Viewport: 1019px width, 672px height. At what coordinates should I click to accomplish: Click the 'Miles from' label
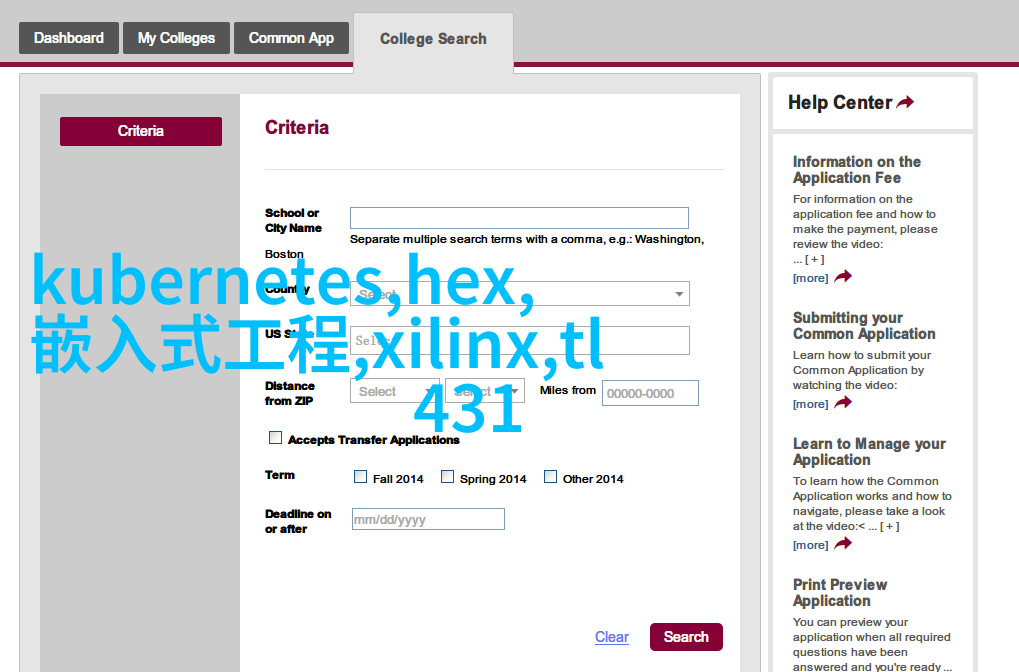(568, 390)
